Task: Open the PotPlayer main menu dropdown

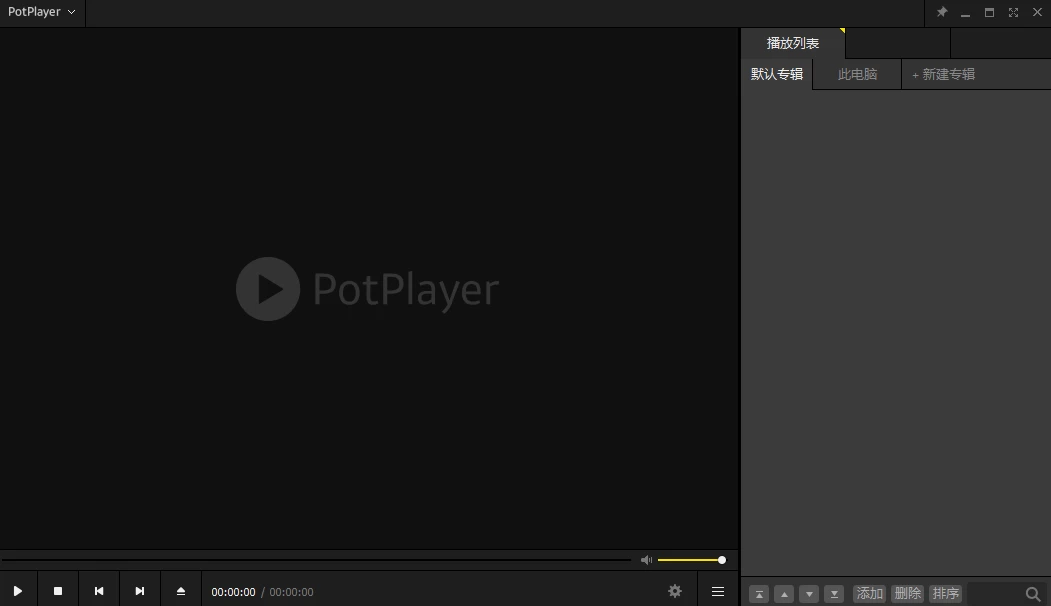Action: (x=41, y=12)
